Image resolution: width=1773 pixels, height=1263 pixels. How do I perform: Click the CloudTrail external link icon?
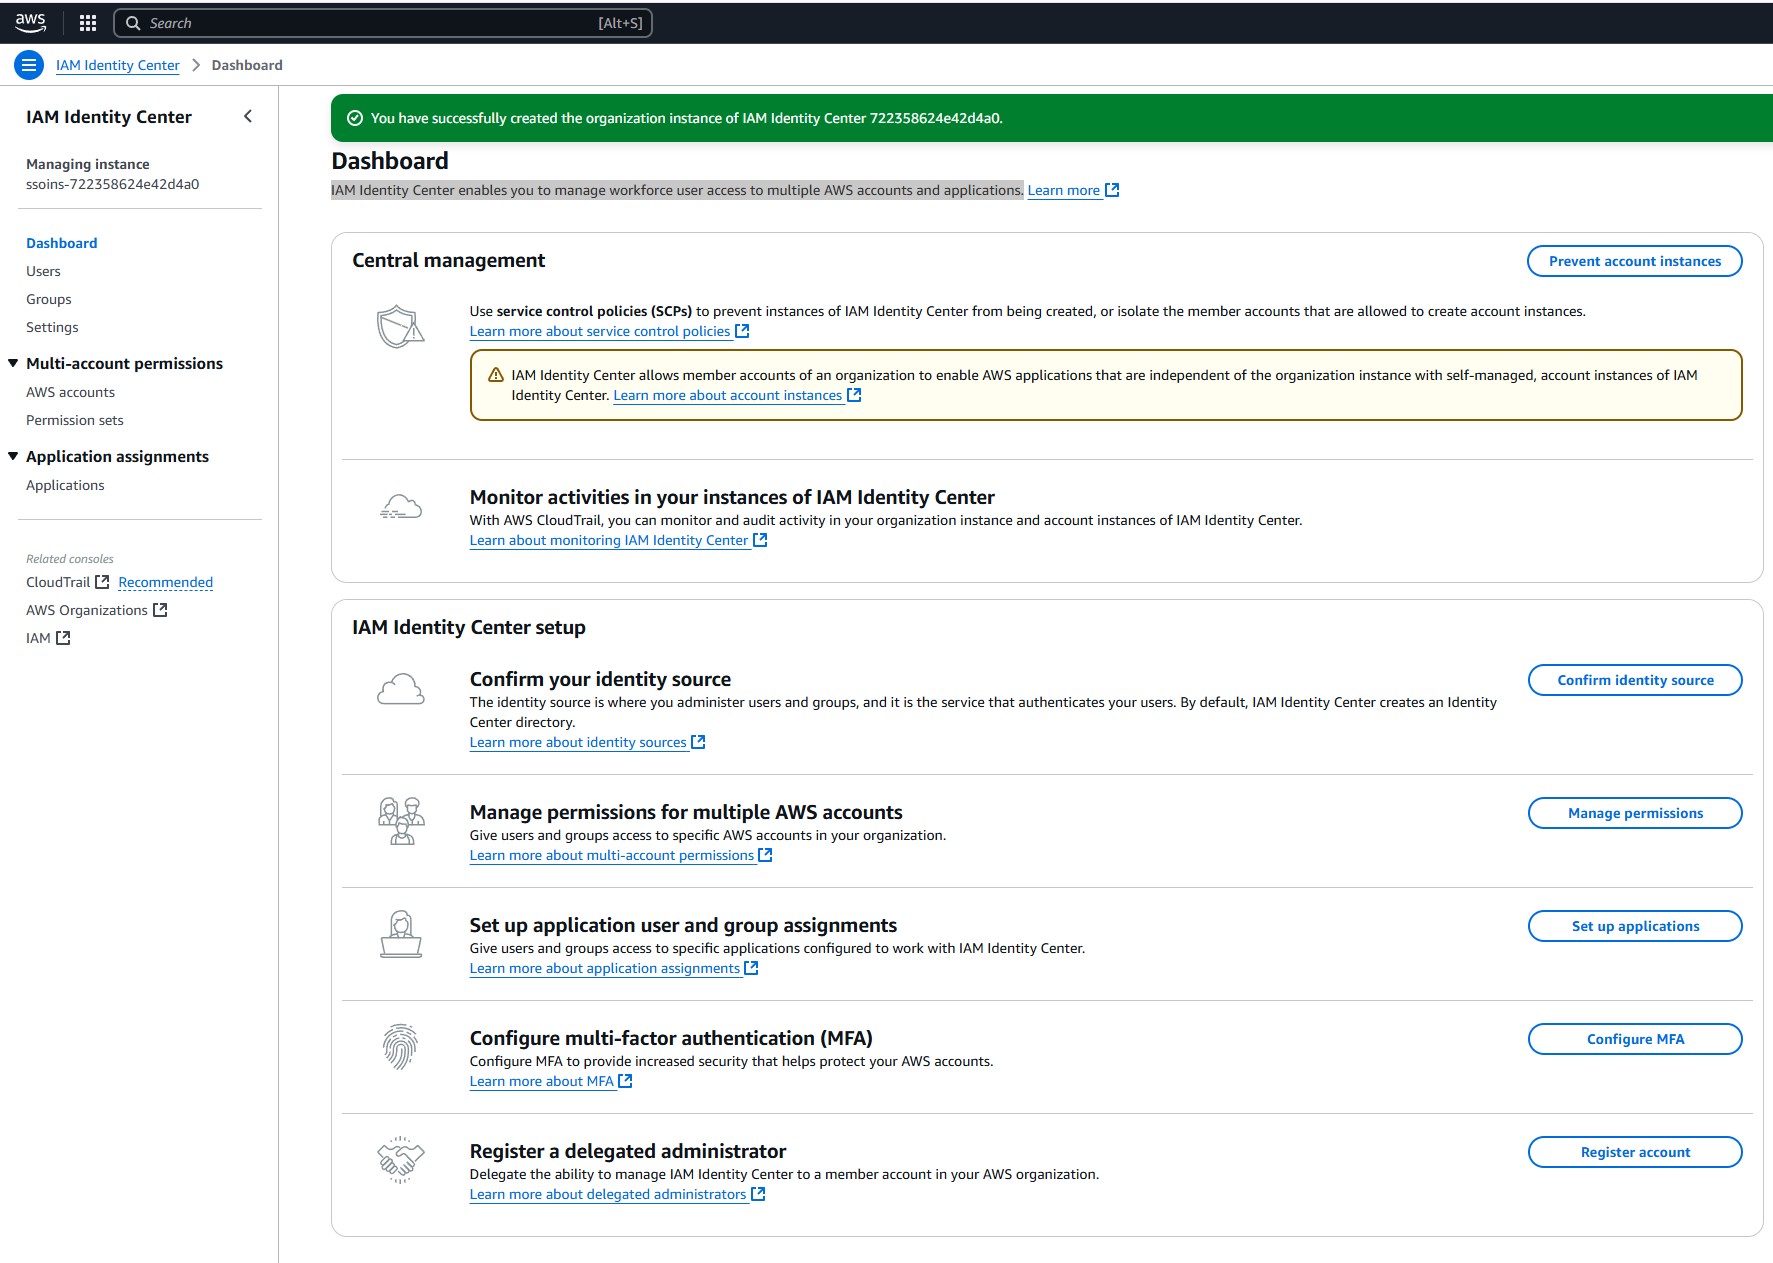[102, 582]
